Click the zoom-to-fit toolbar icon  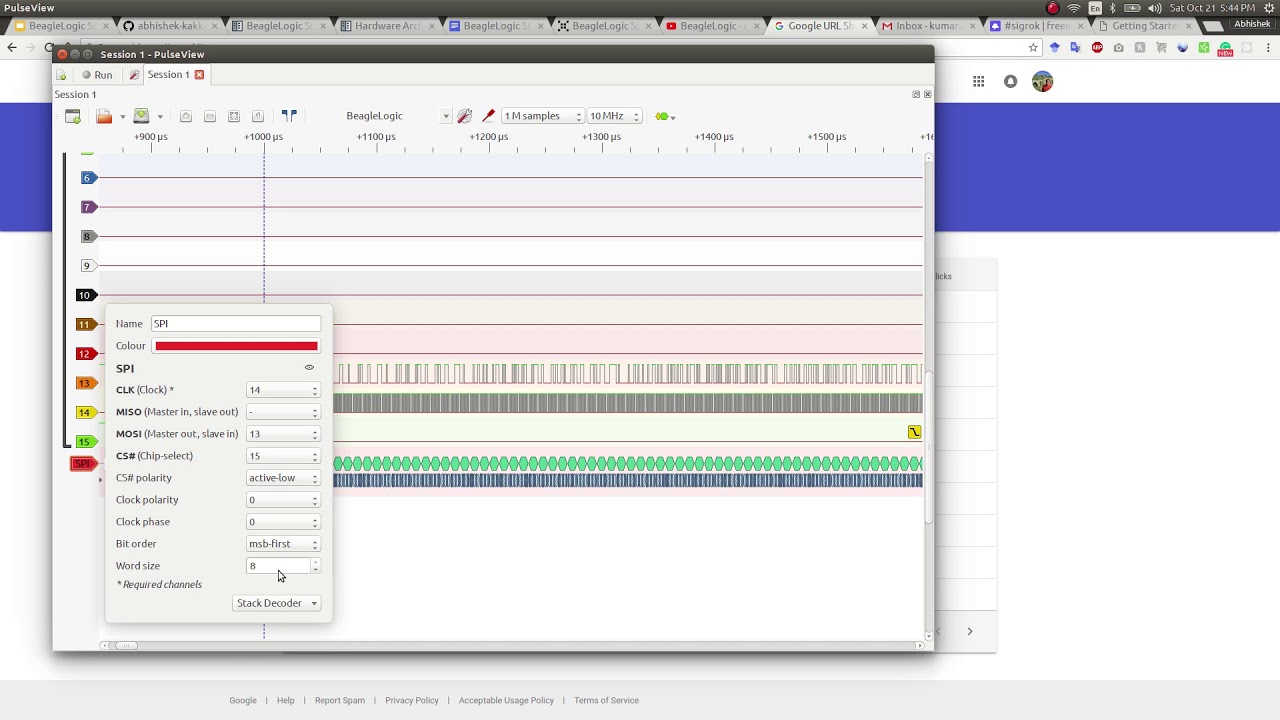tap(233, 116)
